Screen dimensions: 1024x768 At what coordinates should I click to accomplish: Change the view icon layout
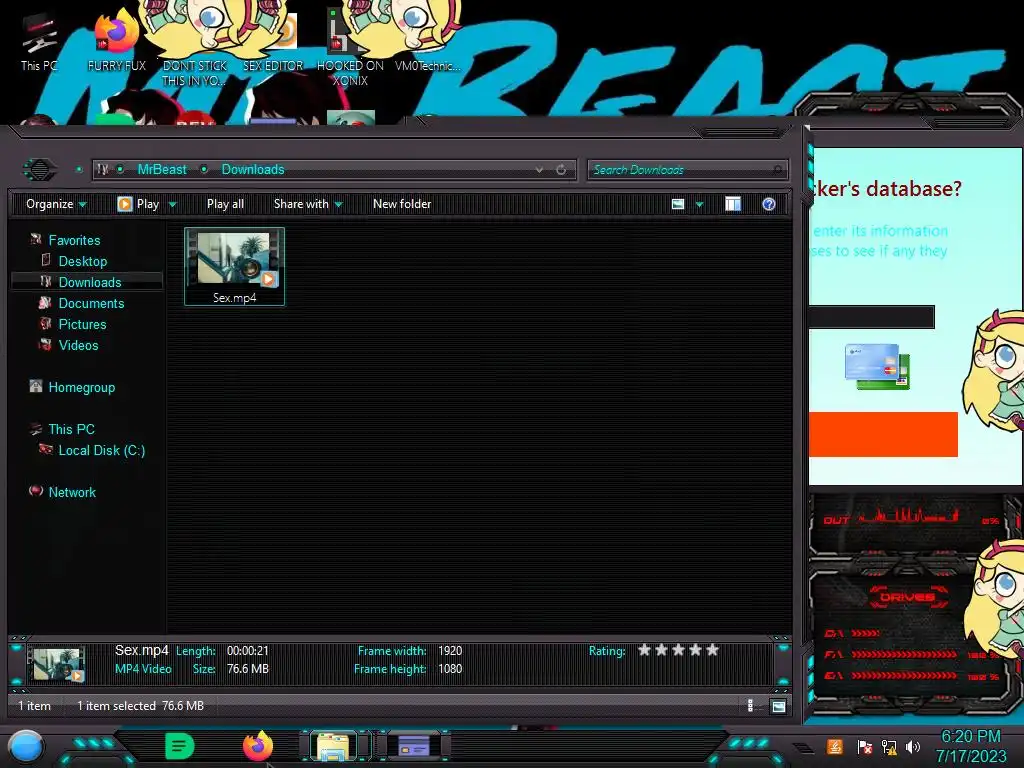pyautogui.click(x=678, y=204)
